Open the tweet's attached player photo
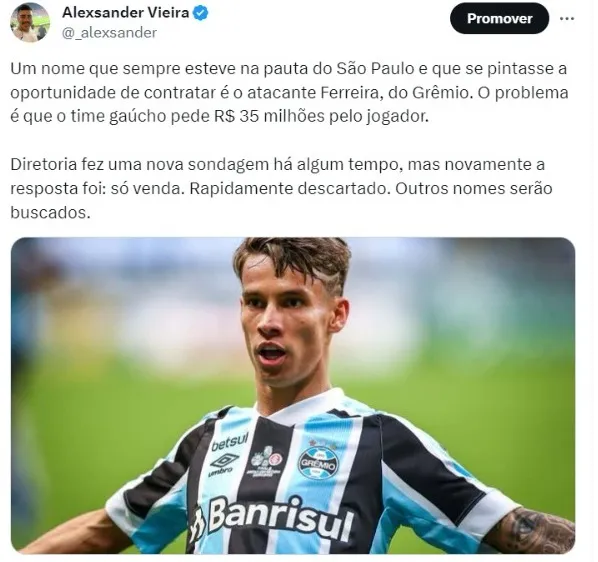This screenshot has width=598, height=562. tap(293, 395)
